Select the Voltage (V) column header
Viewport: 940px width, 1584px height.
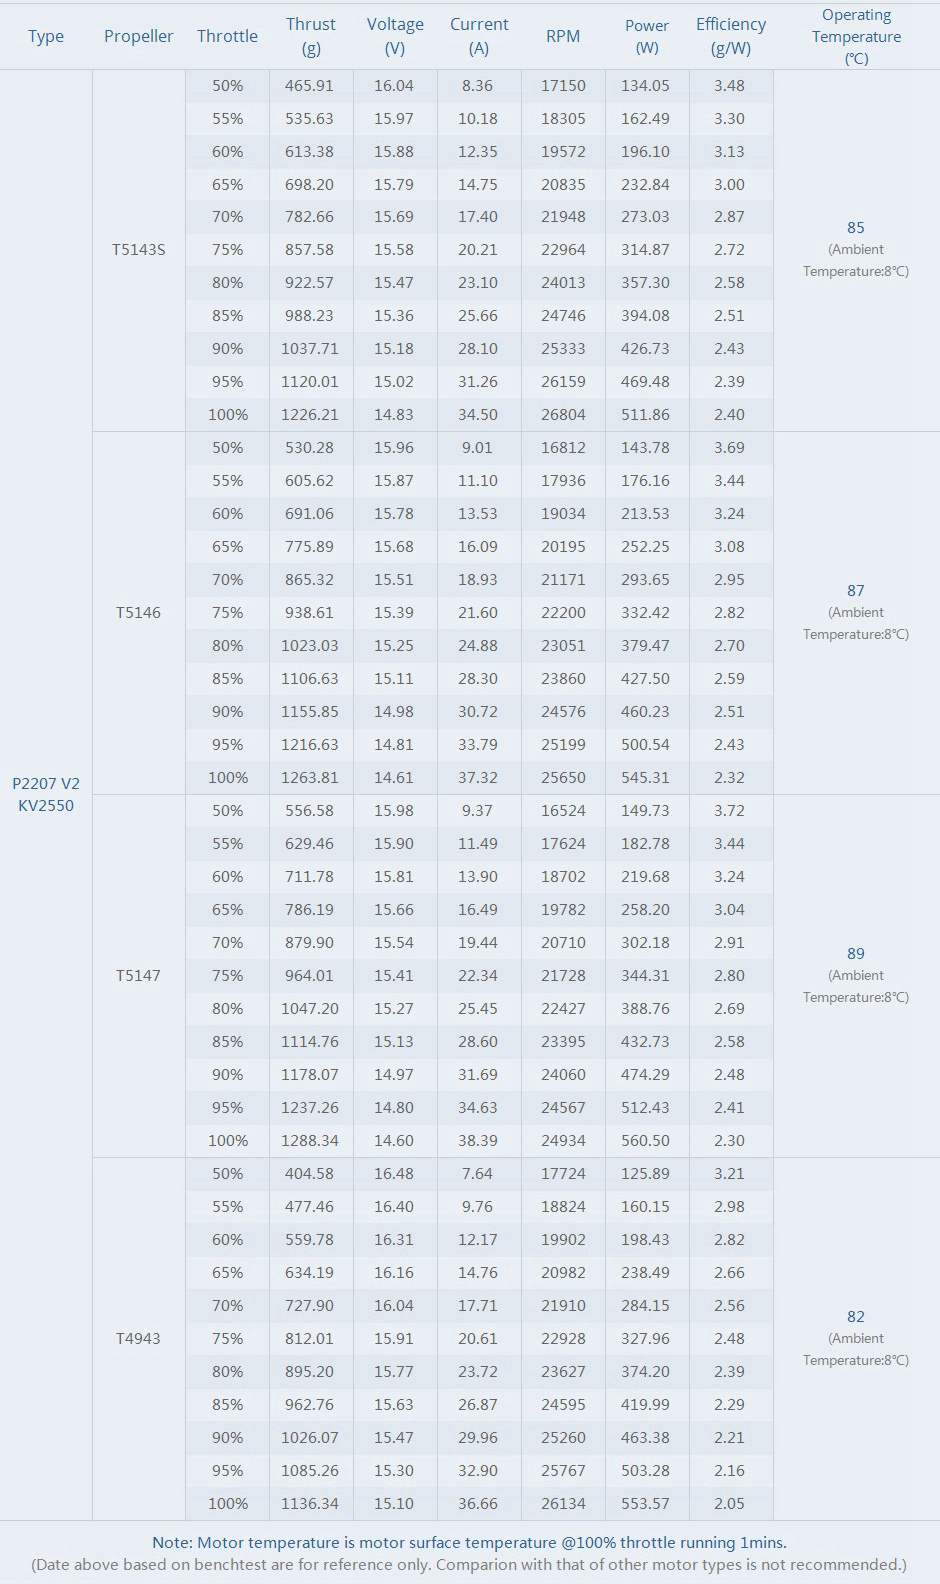395,36
